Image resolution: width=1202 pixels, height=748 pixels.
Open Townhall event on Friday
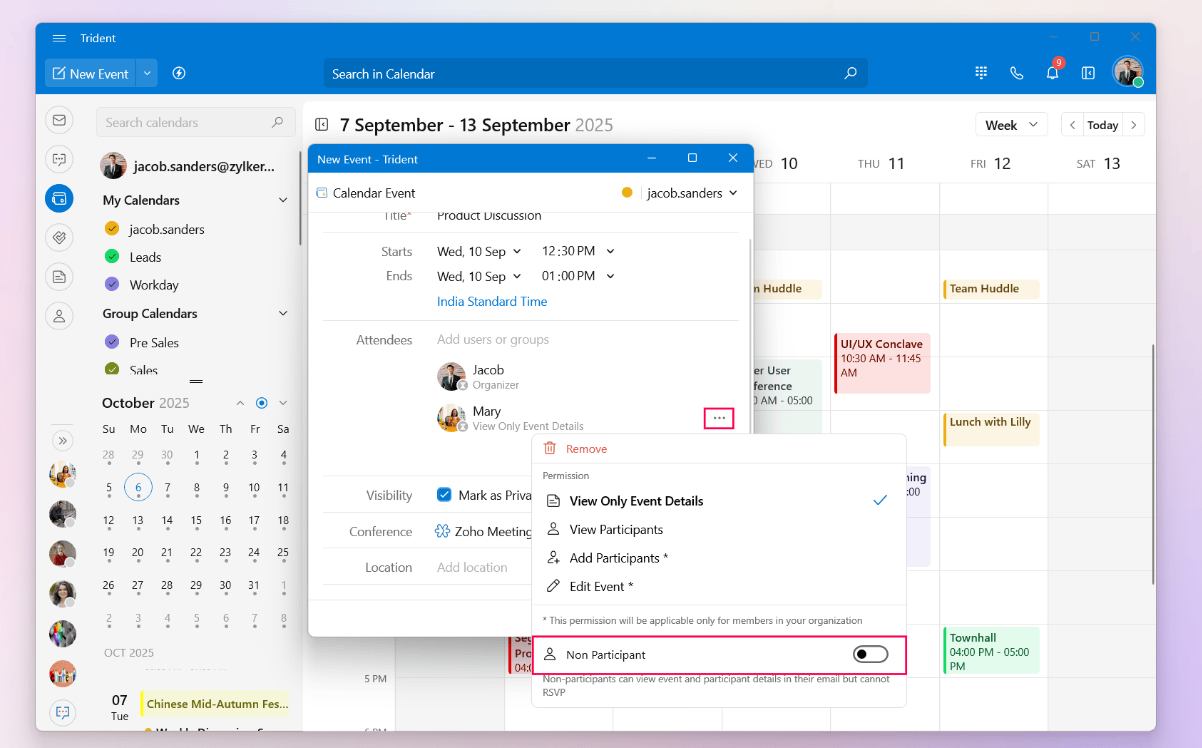pos(991,651)
